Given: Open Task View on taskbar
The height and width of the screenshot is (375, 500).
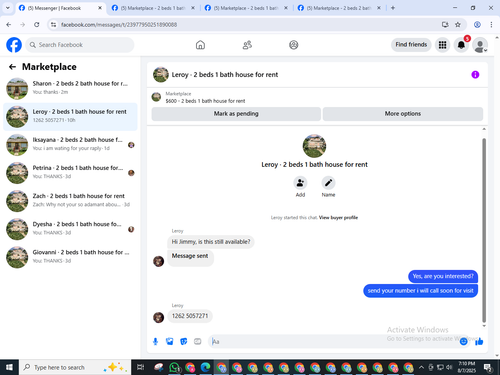Looking at the screenshot, I should (x=141, y=367).
